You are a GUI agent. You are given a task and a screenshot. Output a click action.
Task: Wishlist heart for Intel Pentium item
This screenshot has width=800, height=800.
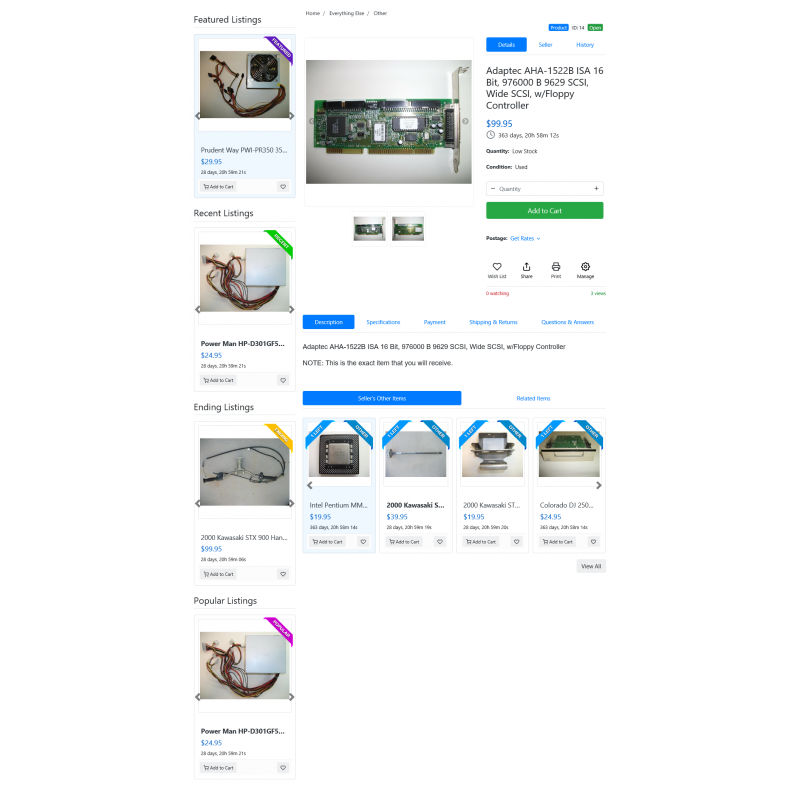(363, 542)
